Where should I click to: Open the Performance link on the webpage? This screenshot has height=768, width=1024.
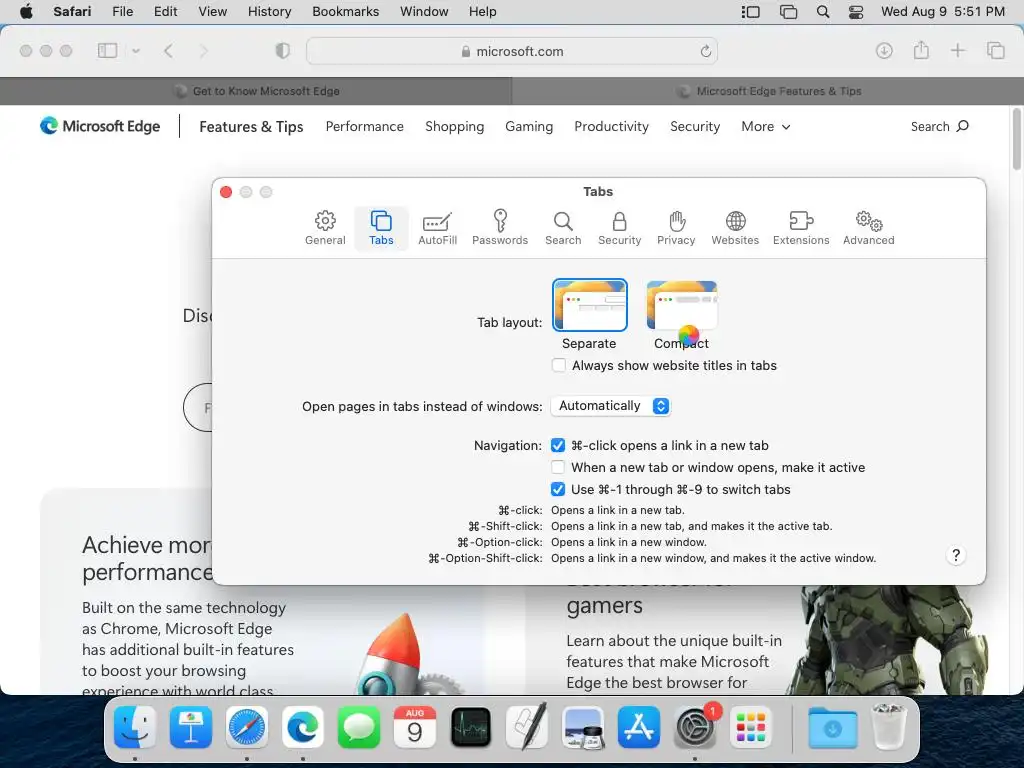point(364,127)
